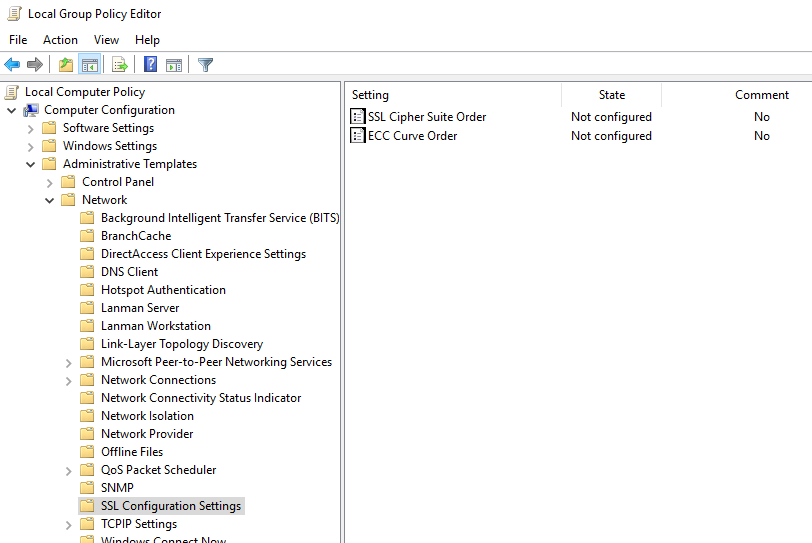Expand the QoS Packet Scheduler node
Viewport: 812px width, 543px height.
pyautogui.click(x=68, y=471)
